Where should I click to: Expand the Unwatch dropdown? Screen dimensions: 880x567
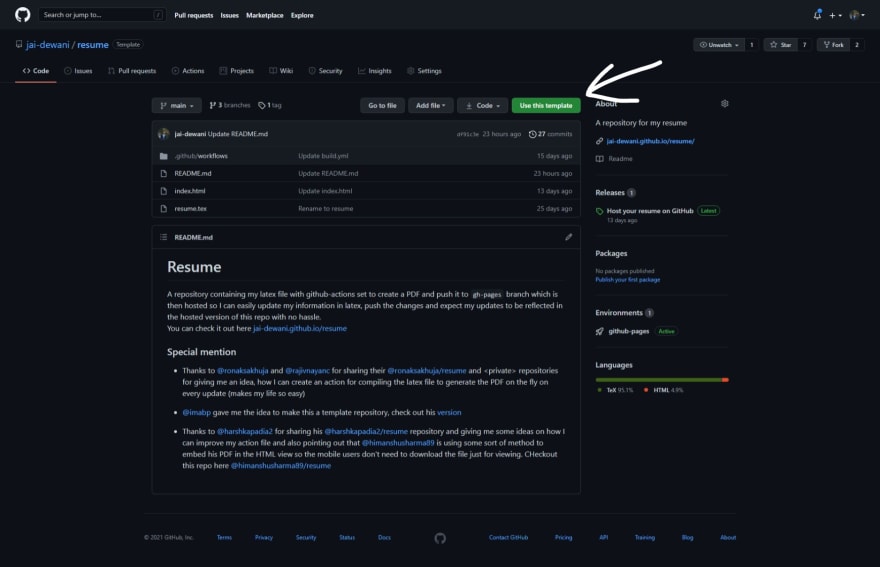pyautogui.click(x=719, y=45)
